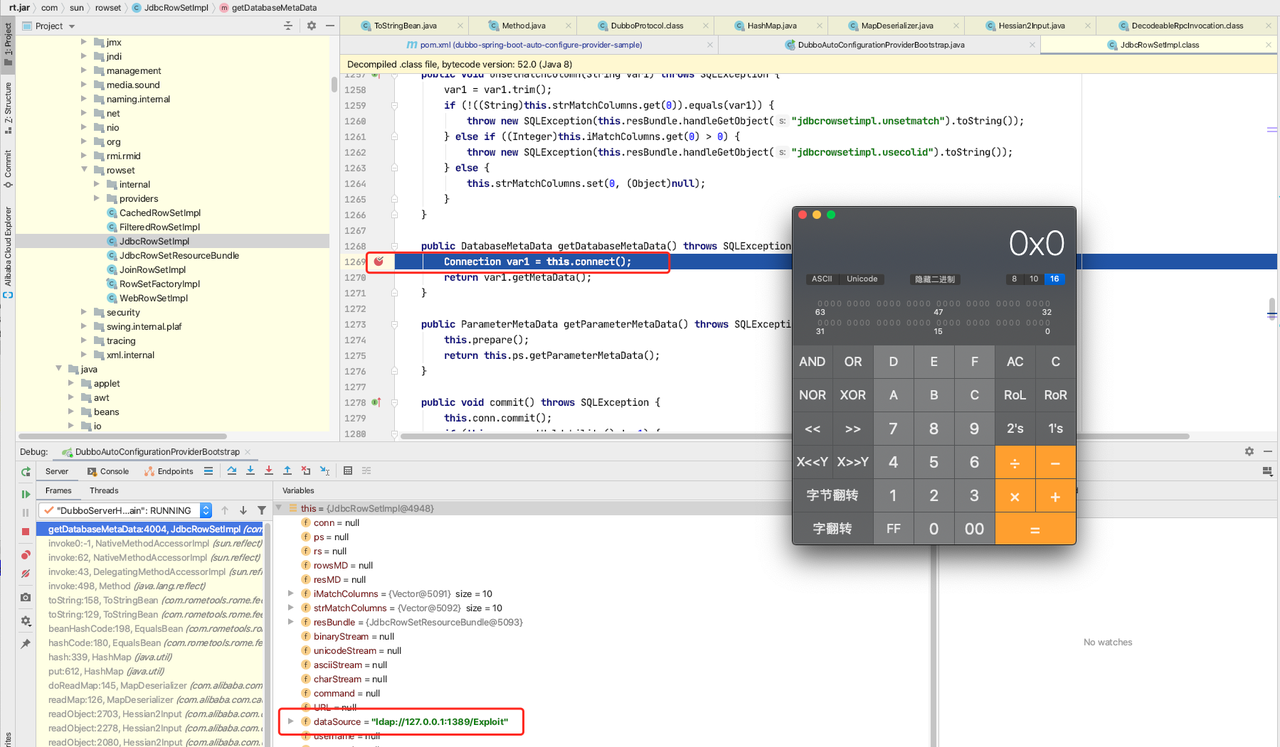Screen dimensions: 1280x747
Task: Click the Mute Breakpoints icon
Action: [25, 573]
